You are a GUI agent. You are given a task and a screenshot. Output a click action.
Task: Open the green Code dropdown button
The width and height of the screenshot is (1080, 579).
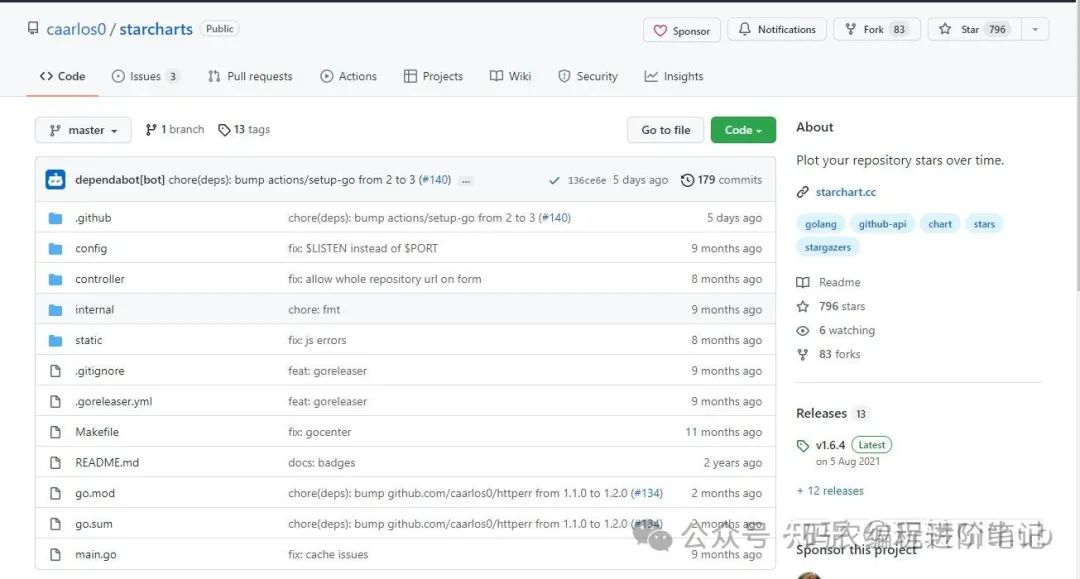click(743, 130)
